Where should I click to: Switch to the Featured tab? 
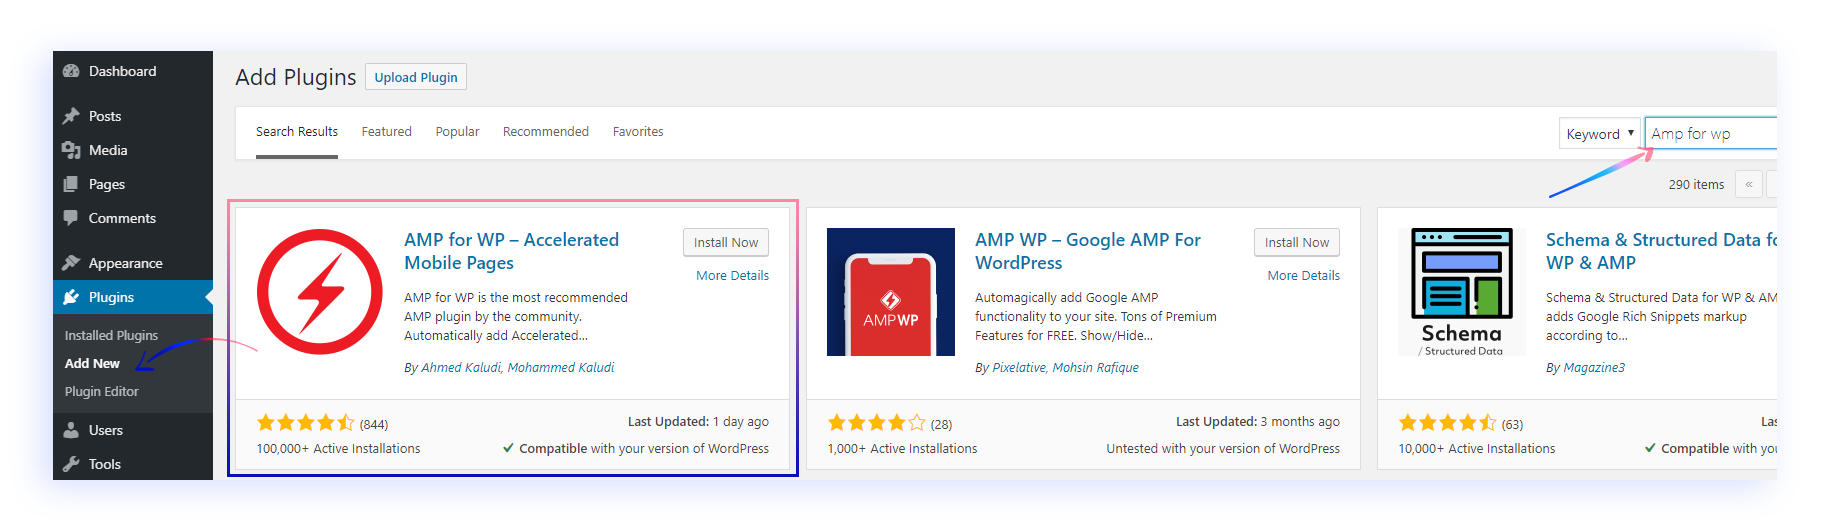click(387, 132)
